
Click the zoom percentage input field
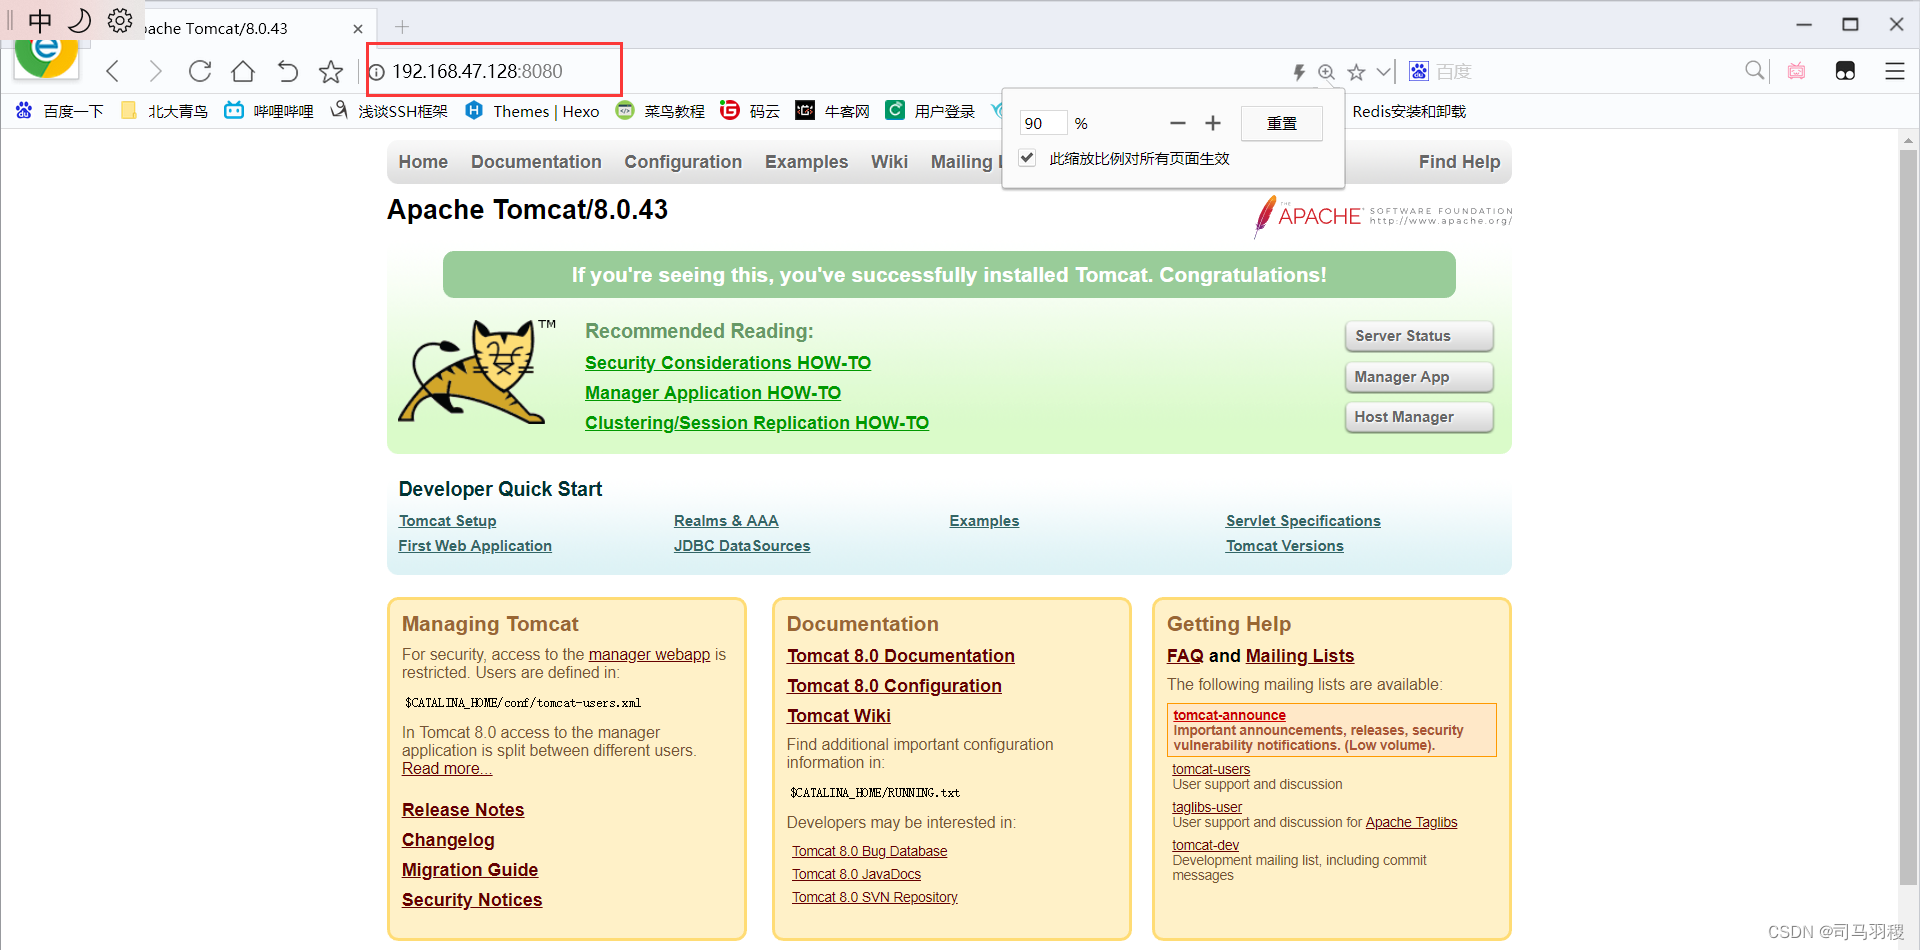(x=1043, y=123)
